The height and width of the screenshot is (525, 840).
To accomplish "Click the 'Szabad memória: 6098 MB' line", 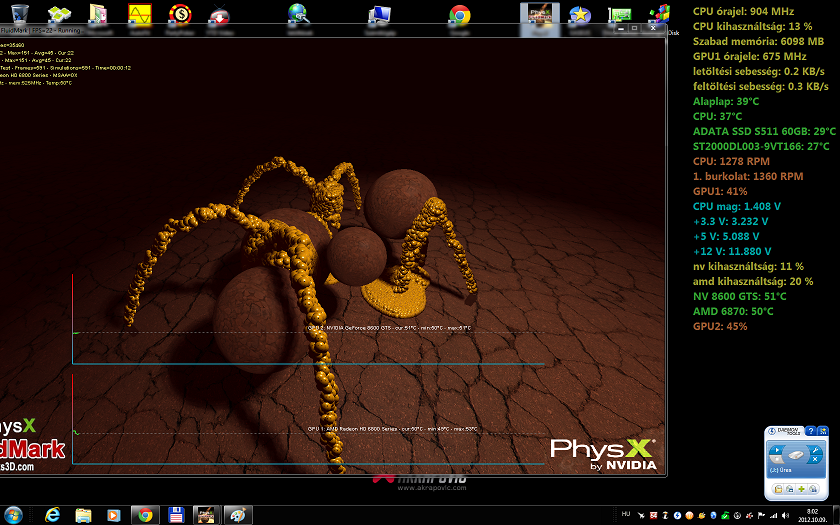I will tap(758, 41).
